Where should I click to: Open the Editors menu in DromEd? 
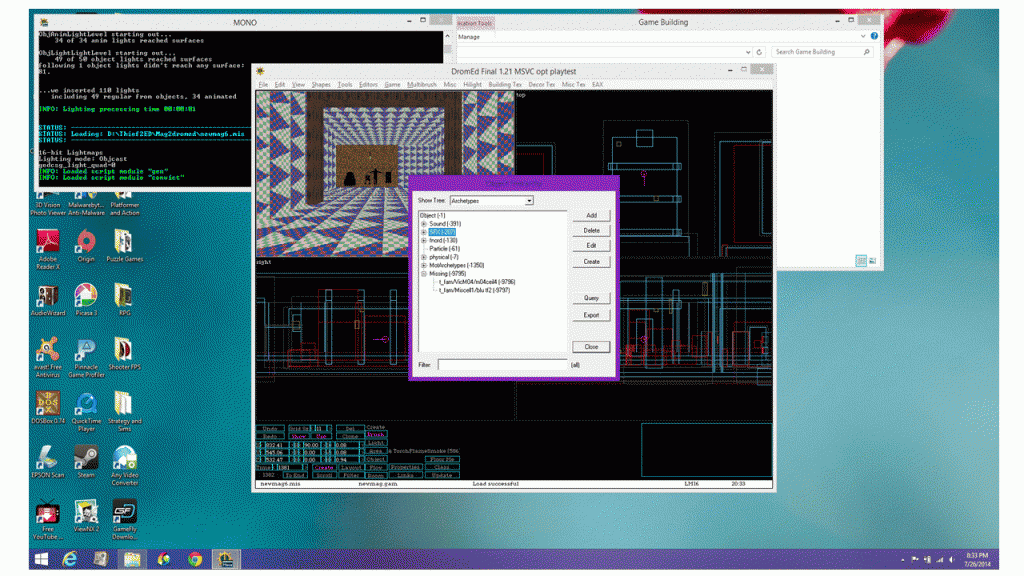[367, 85]
